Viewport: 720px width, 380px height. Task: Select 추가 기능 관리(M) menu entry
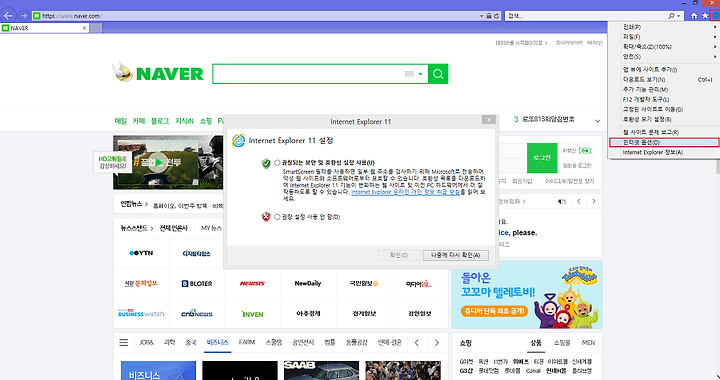(664, 89)
